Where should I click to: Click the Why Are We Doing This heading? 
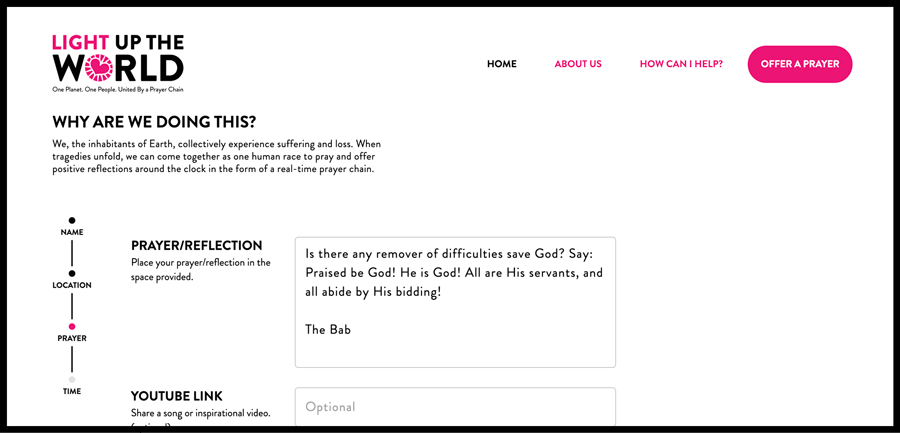[x=154, y=122]
